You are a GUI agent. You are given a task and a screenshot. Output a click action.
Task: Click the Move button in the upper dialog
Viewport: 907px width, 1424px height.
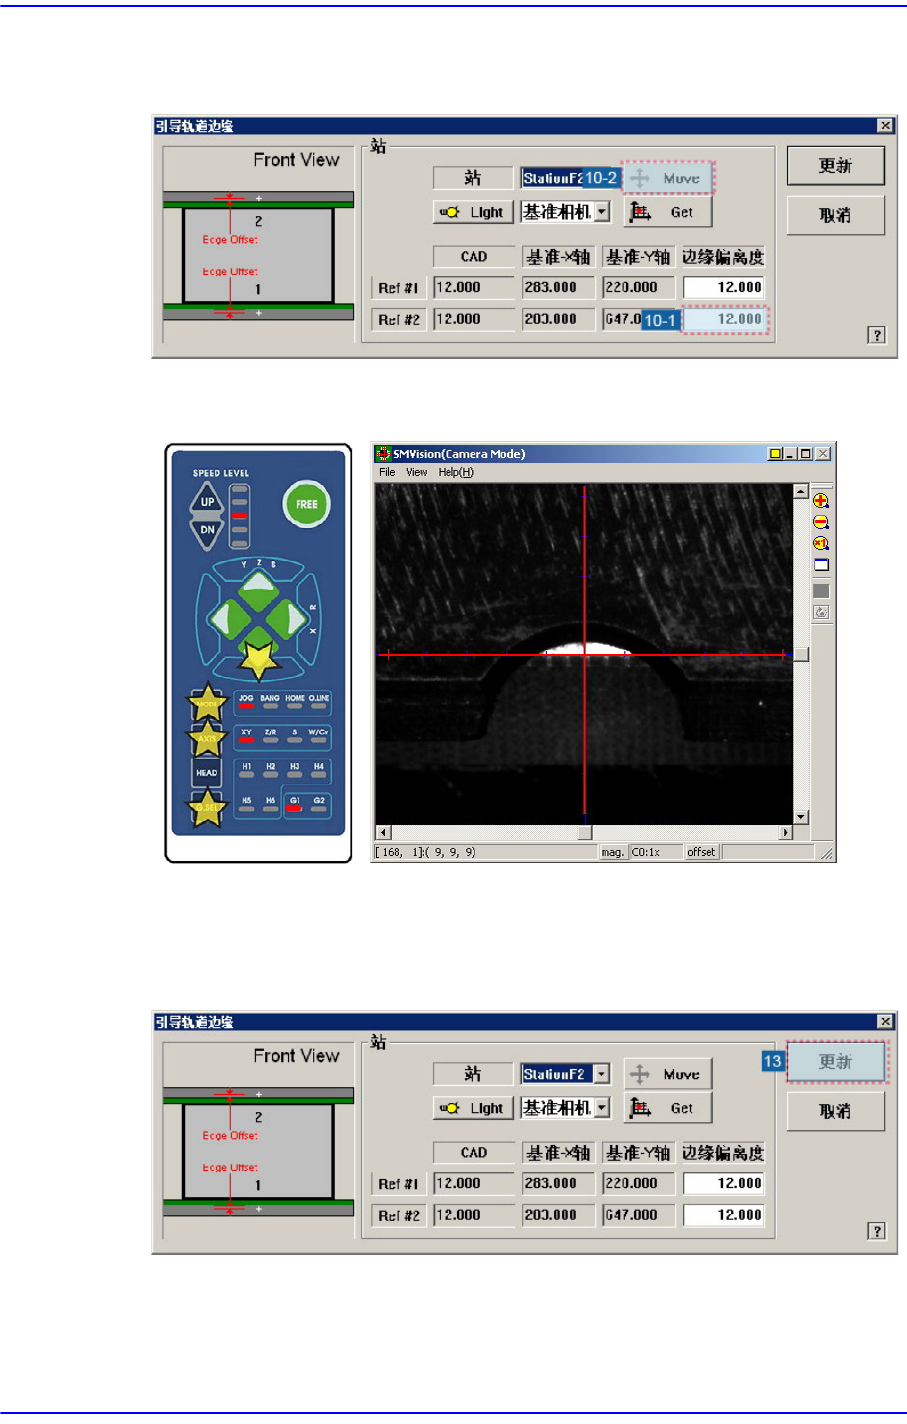coord(667,178)
